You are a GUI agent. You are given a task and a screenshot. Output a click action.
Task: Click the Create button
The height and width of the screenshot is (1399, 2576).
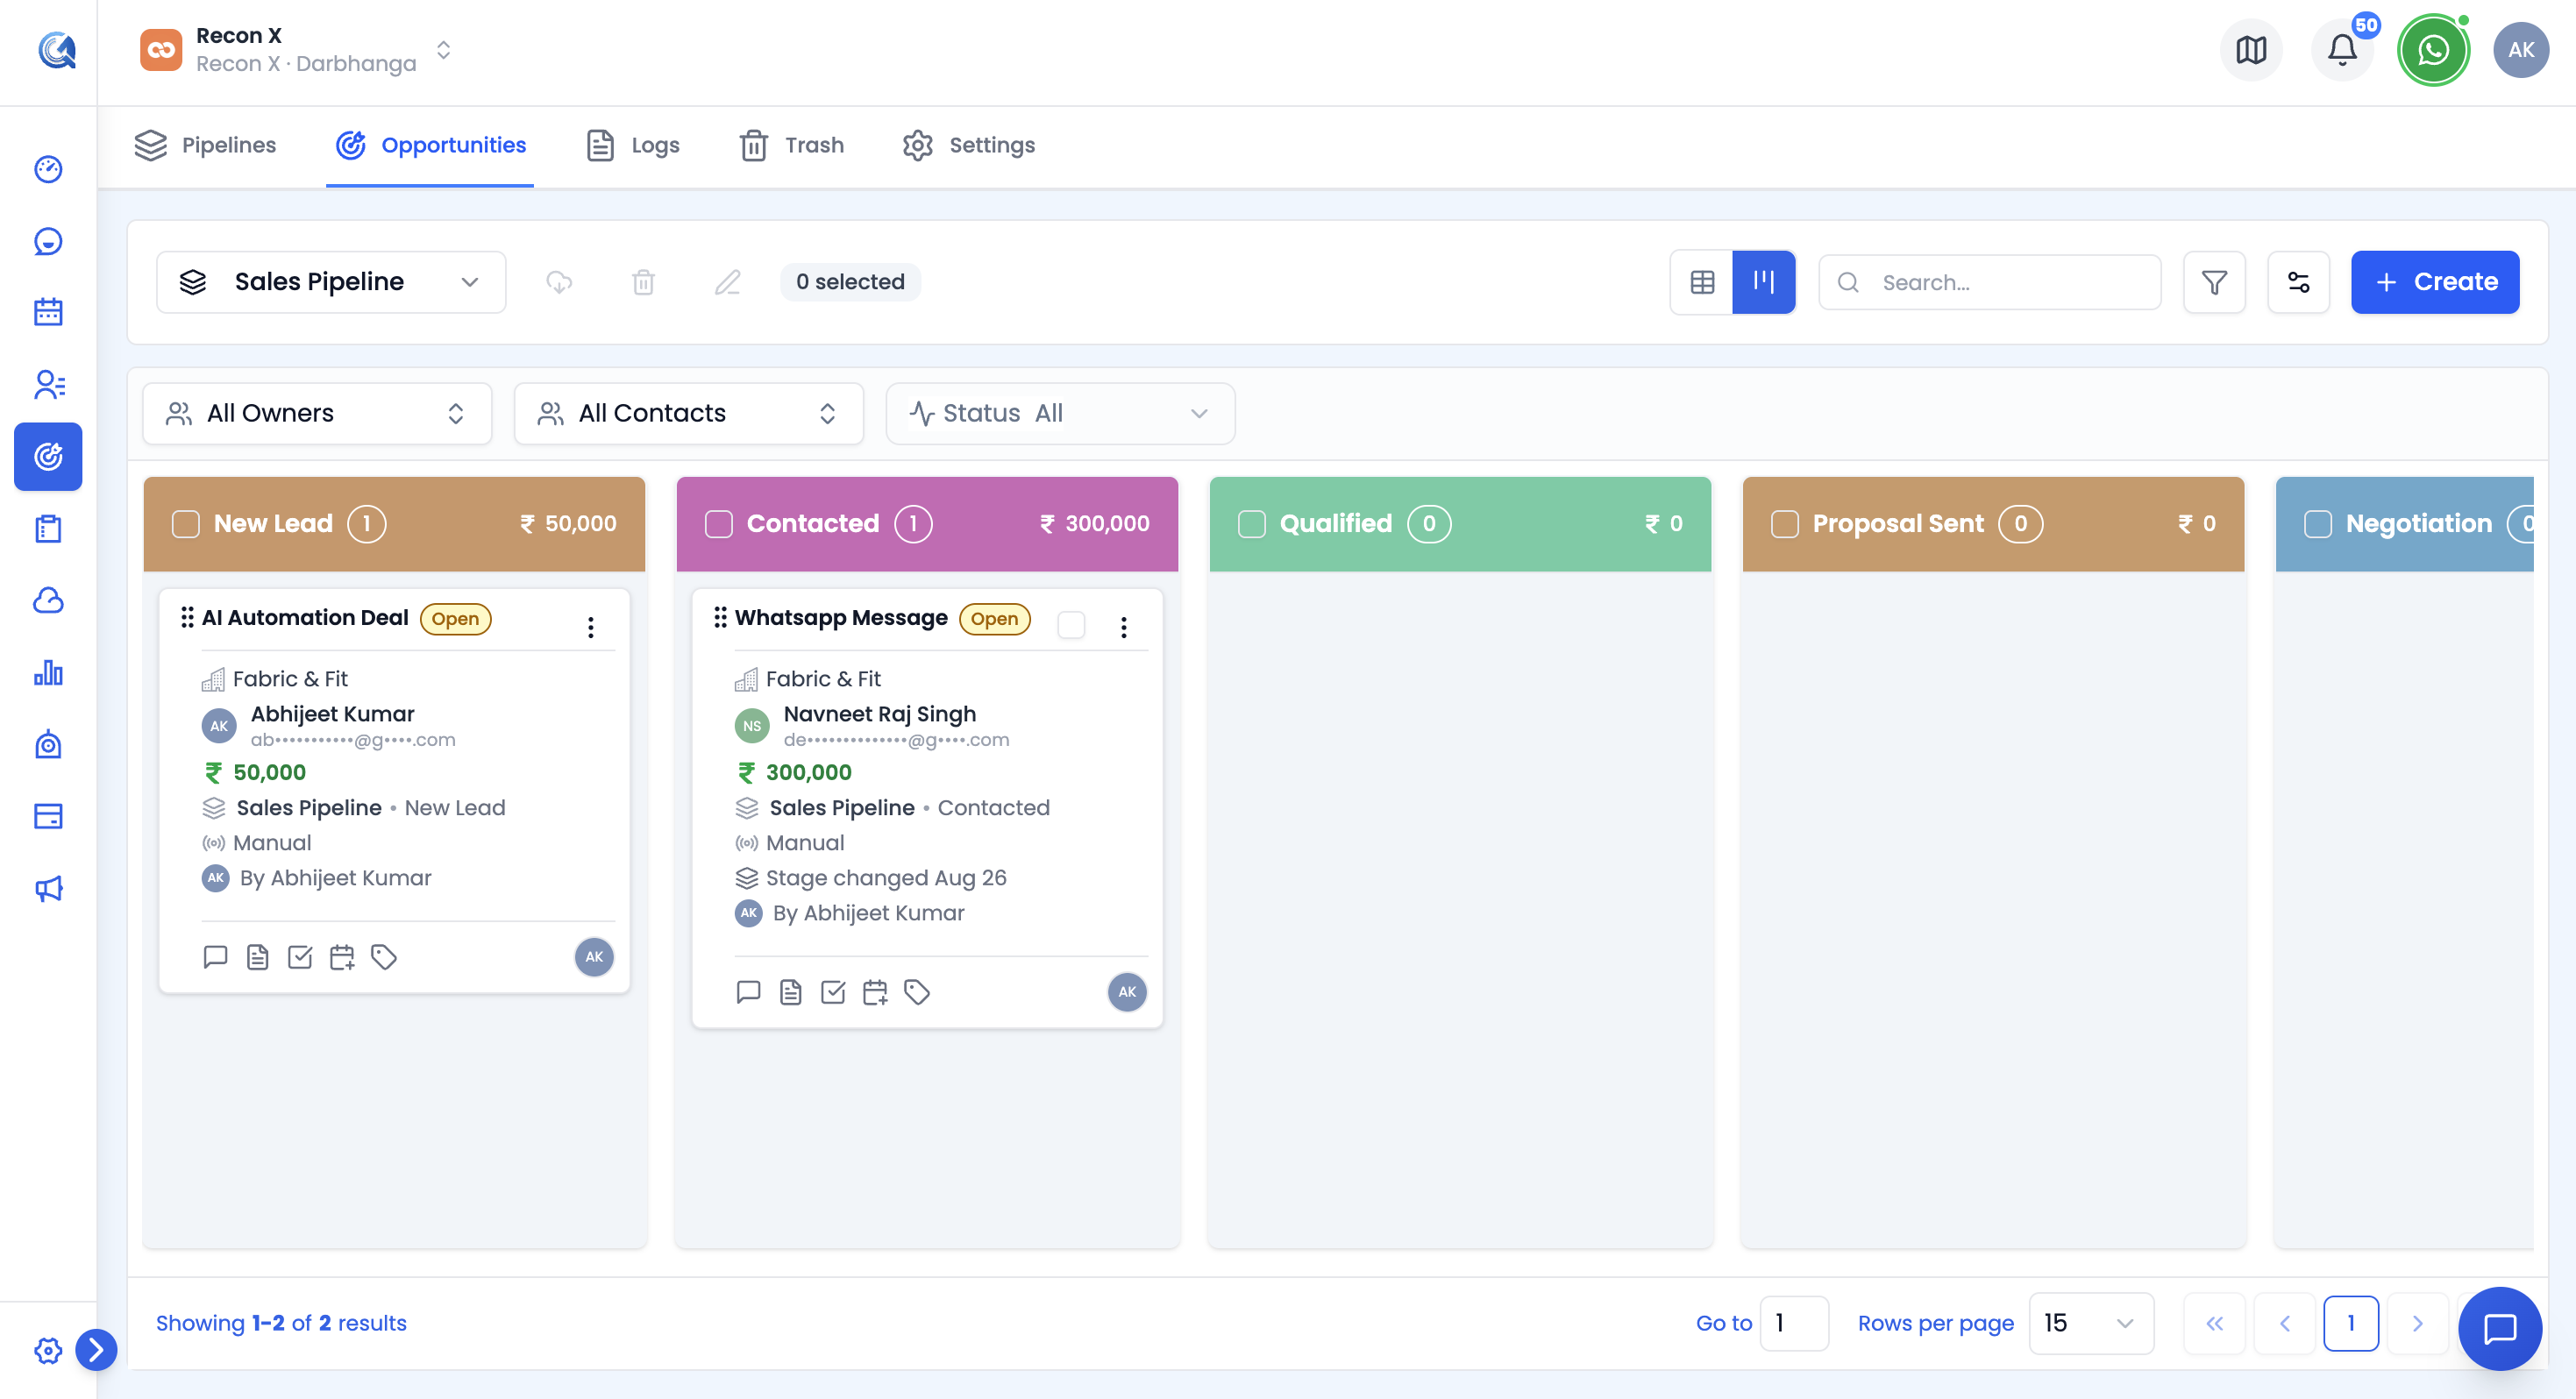point(2434,282)
